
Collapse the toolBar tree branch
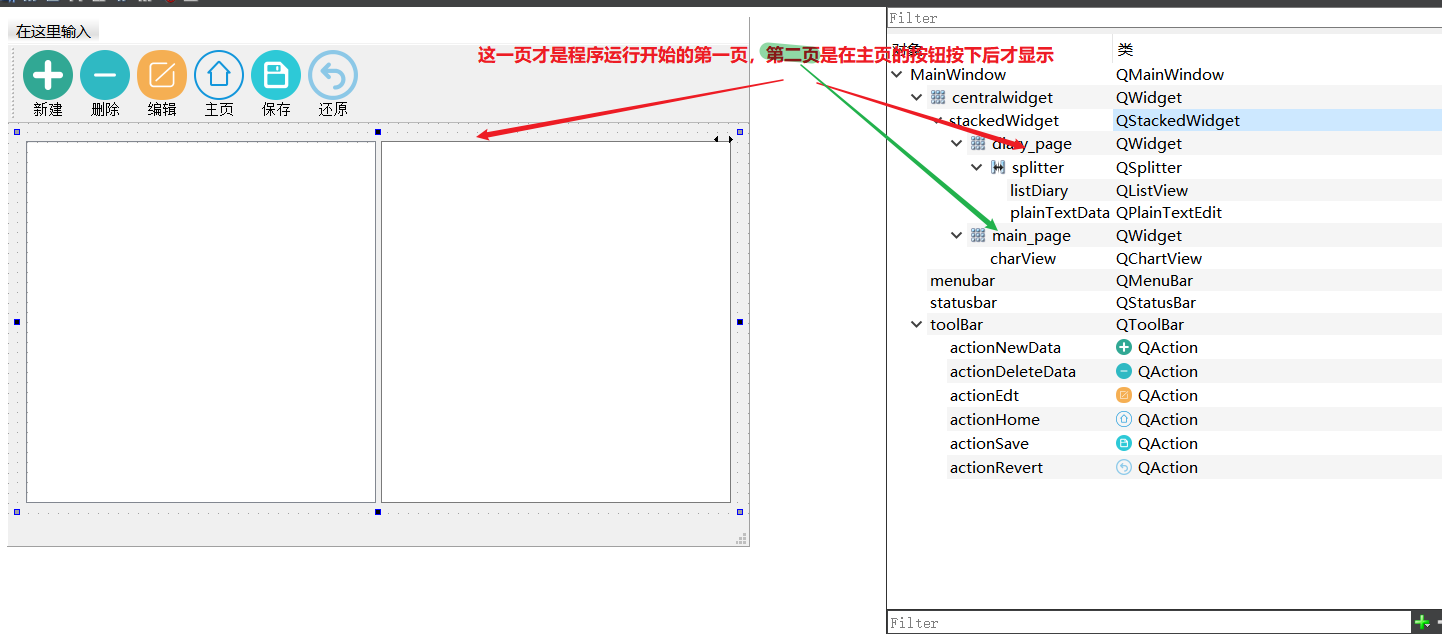point(916,324)
